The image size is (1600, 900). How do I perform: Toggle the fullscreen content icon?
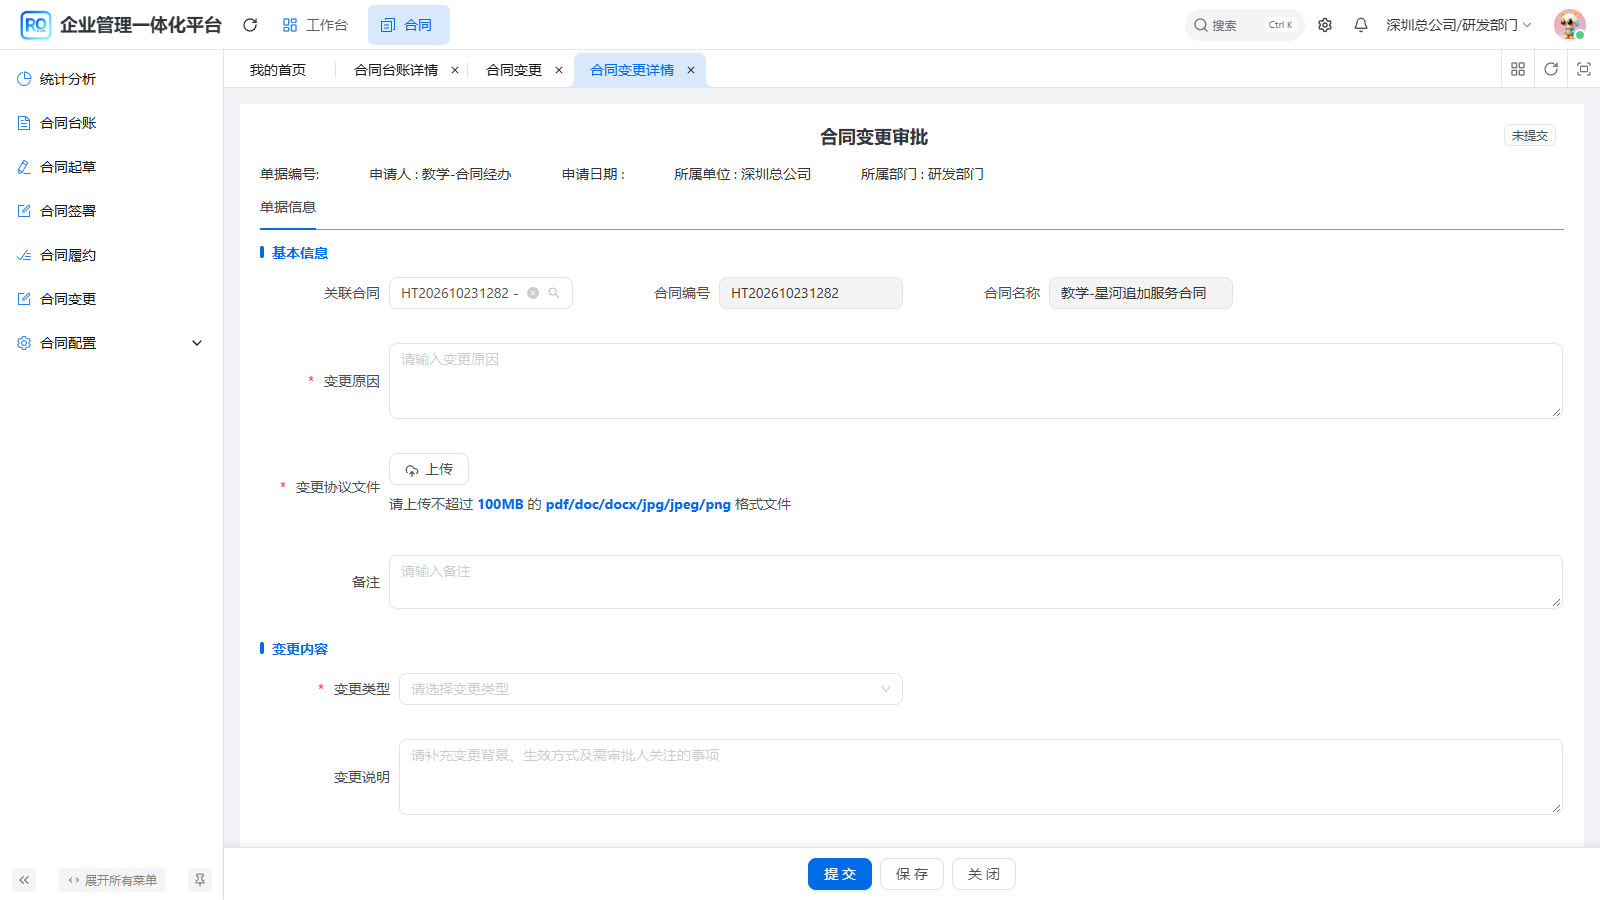coord(1584,69)
